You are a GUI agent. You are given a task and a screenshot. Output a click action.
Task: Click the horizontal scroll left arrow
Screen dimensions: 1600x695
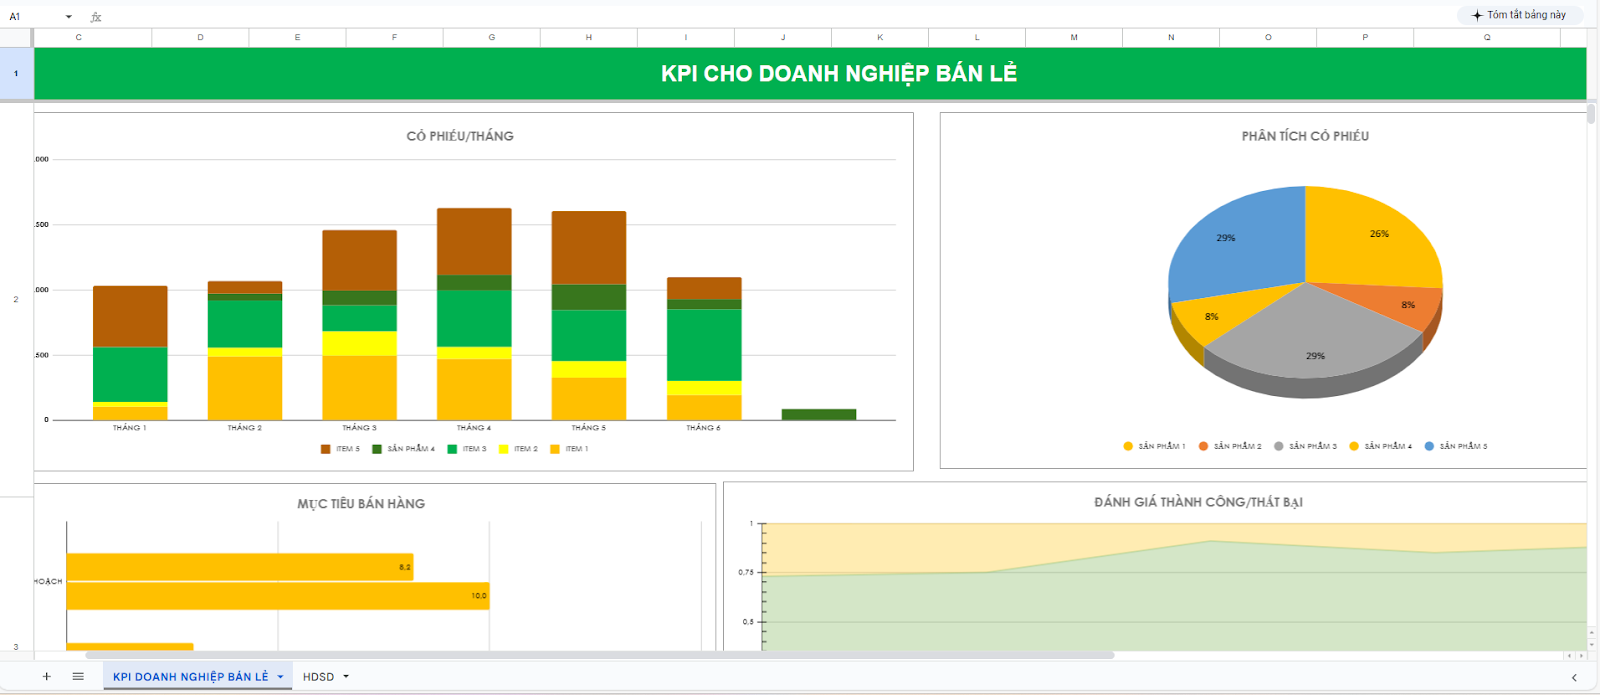[x=1569, y=656]
